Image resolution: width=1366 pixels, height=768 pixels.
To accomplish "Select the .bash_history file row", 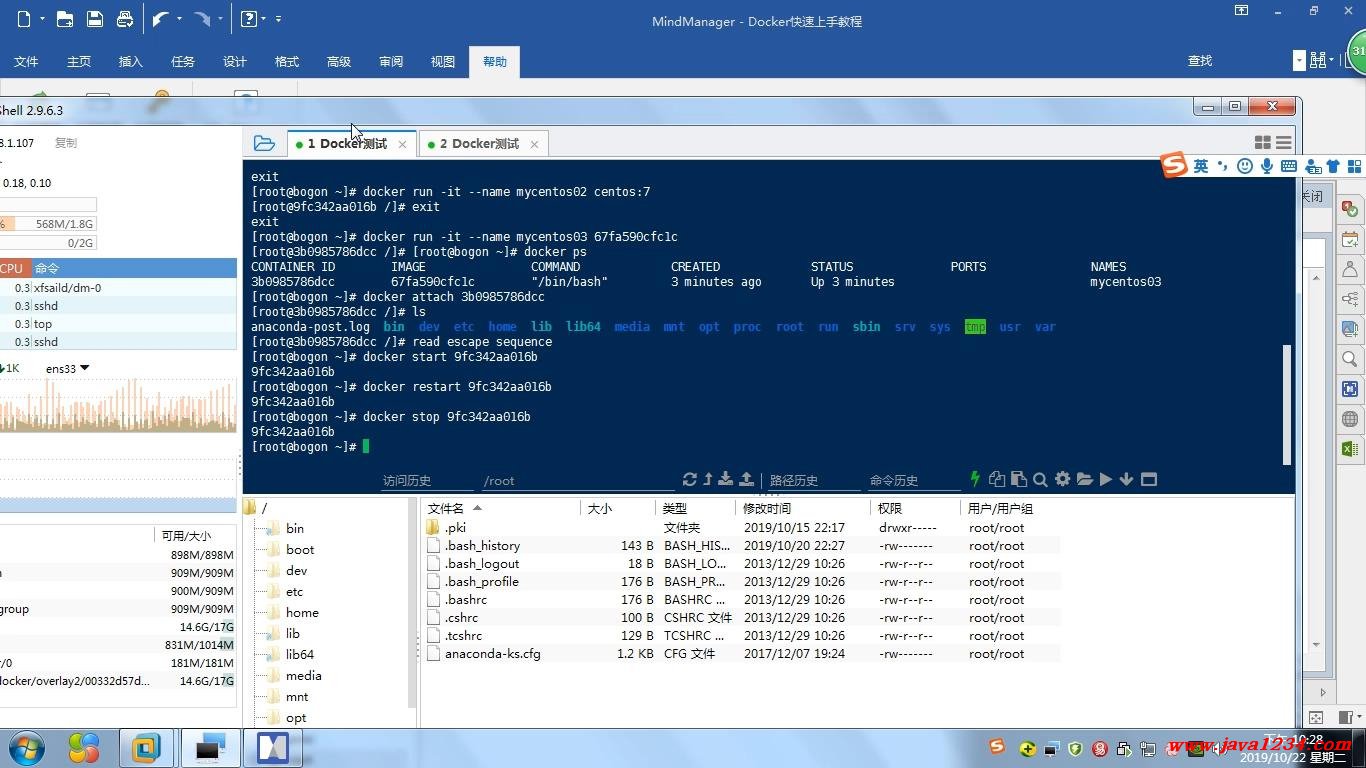I will click(740, 546).
